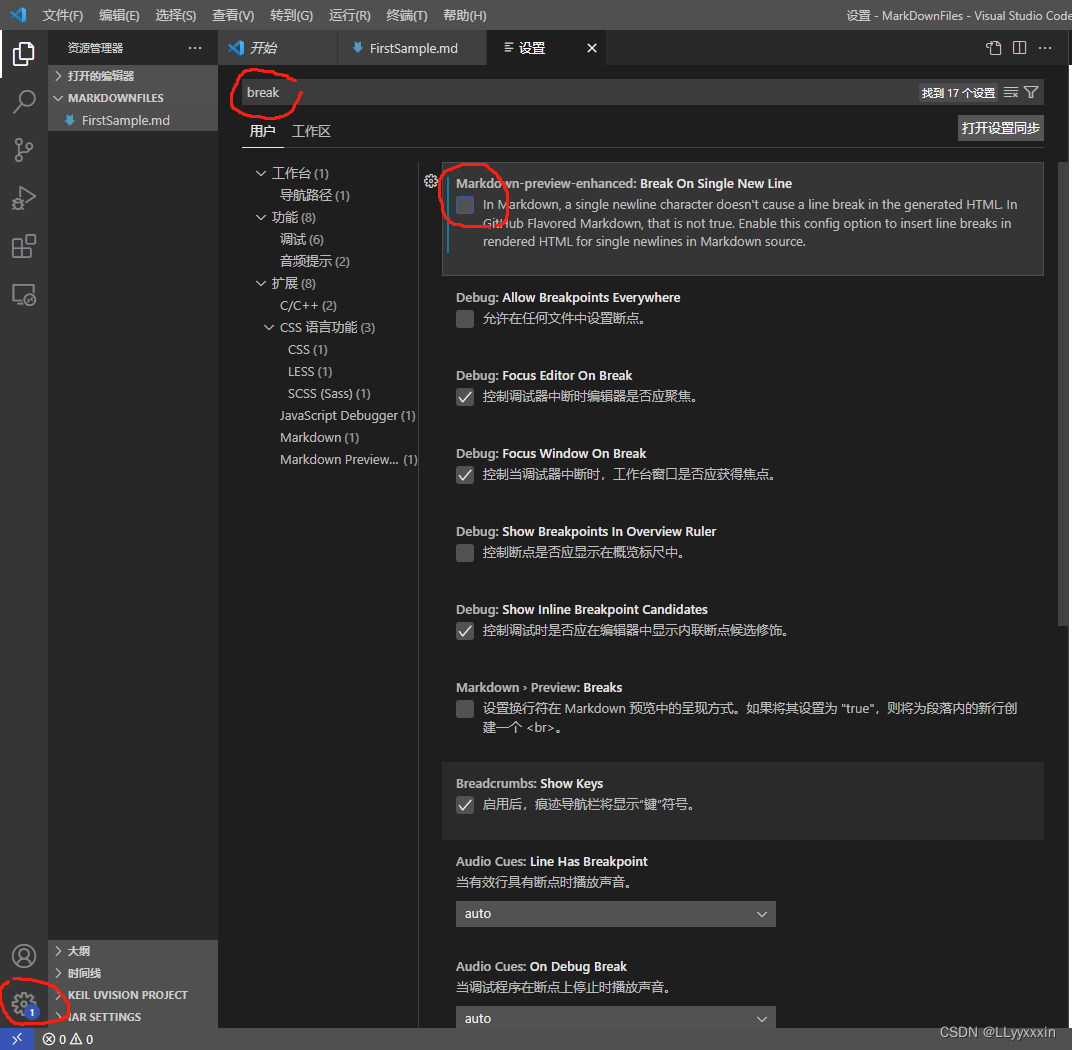Open the Search view in activity bar

coord(23,102)
